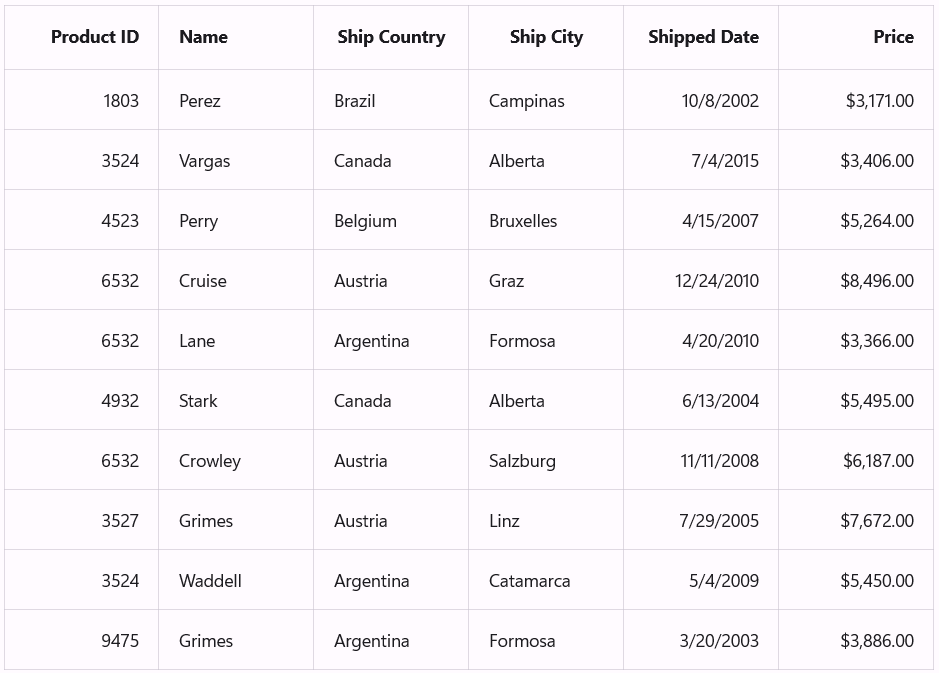
Task: Click the Waddell name cell
Action: click(210, 581)
